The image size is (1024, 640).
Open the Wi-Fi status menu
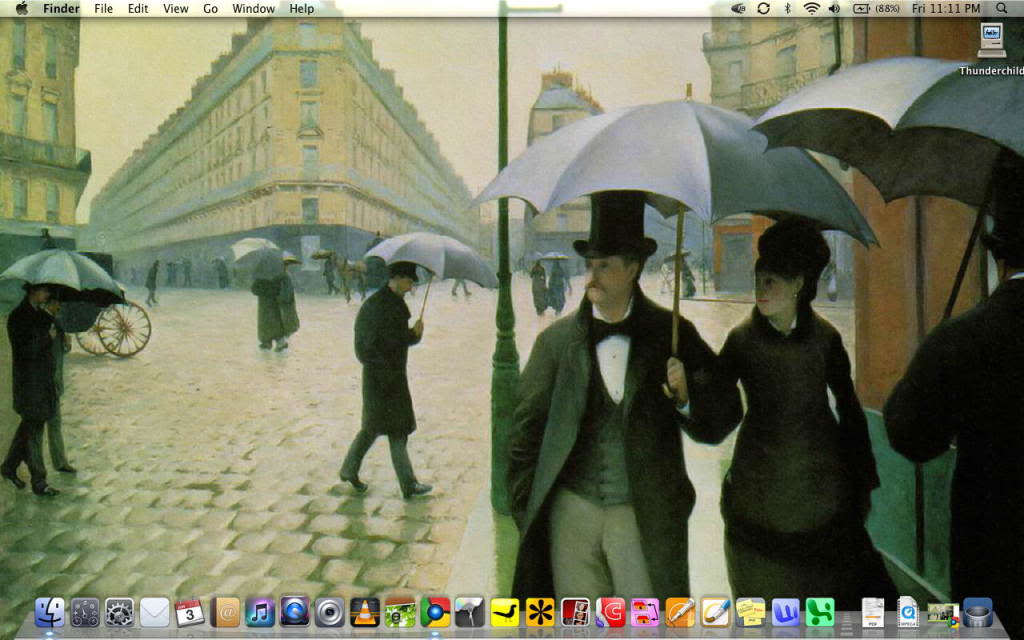[x=812, y=8]
